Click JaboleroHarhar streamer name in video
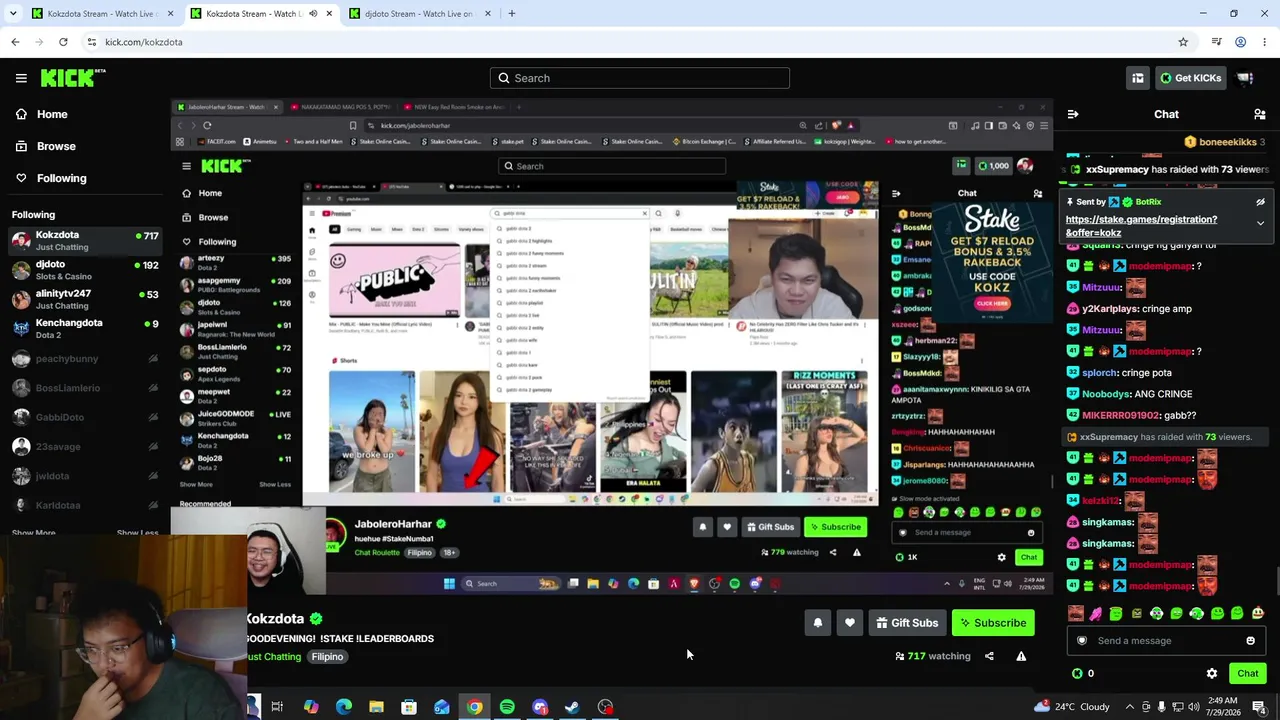Image resolution: width=1280 pixels, height=720 pixels. 393,524
